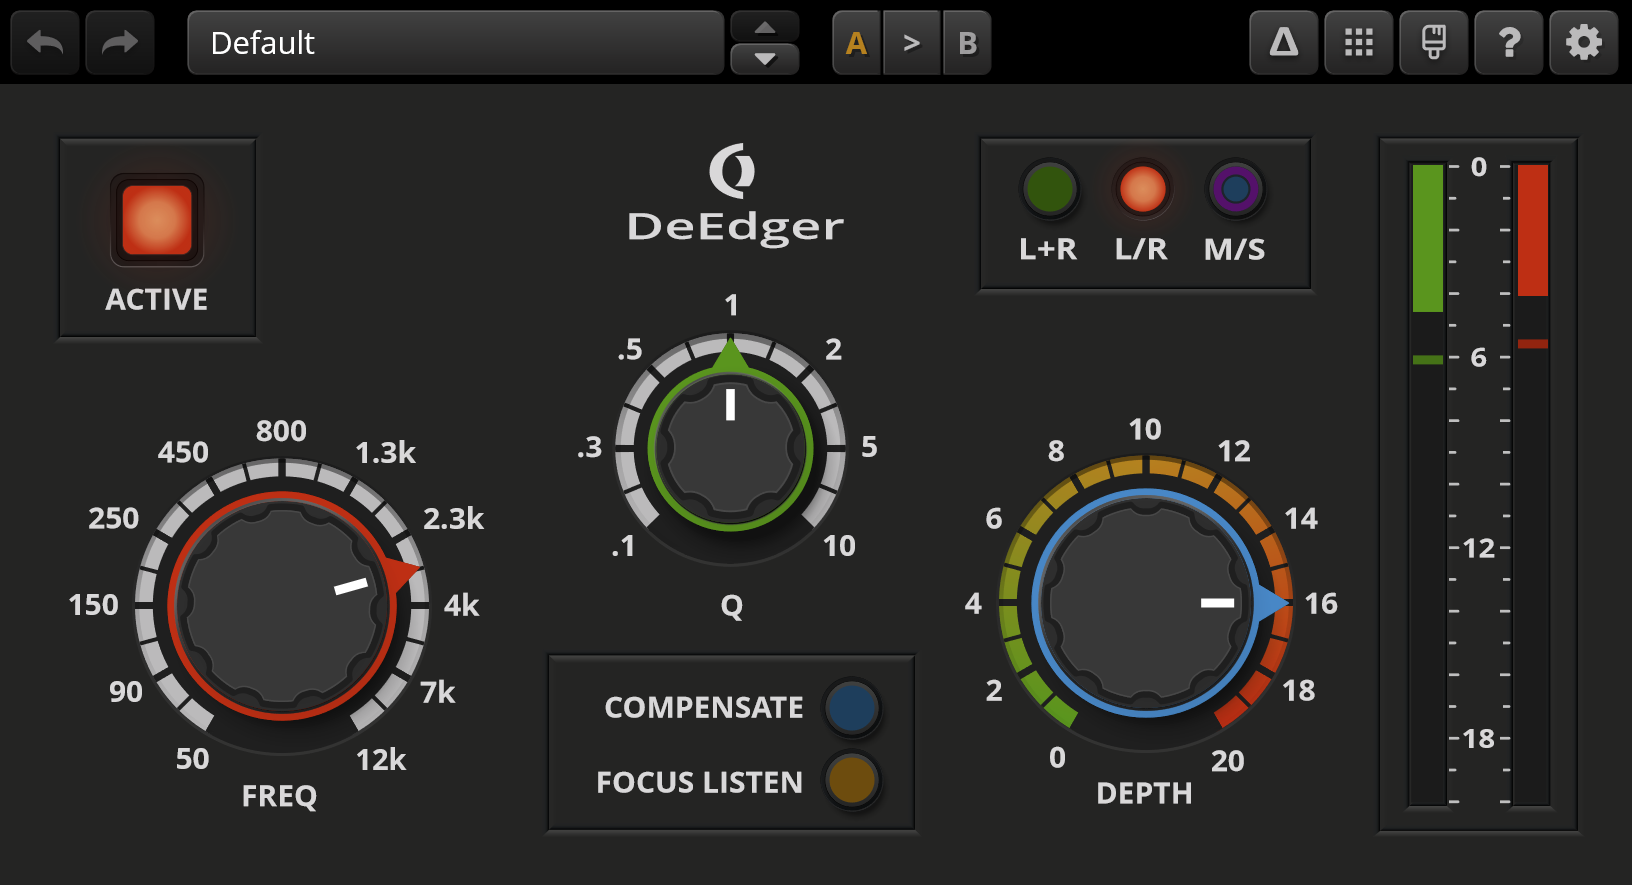Select previous preset with up arrow
The image size is (1632, 885).
(765, 27)
